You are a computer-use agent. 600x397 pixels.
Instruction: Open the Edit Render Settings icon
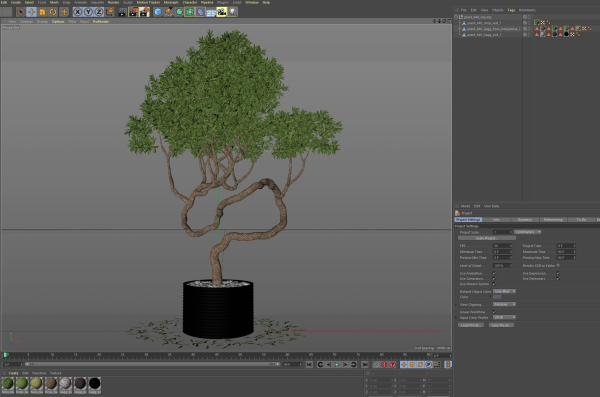[x=144, y=12]
